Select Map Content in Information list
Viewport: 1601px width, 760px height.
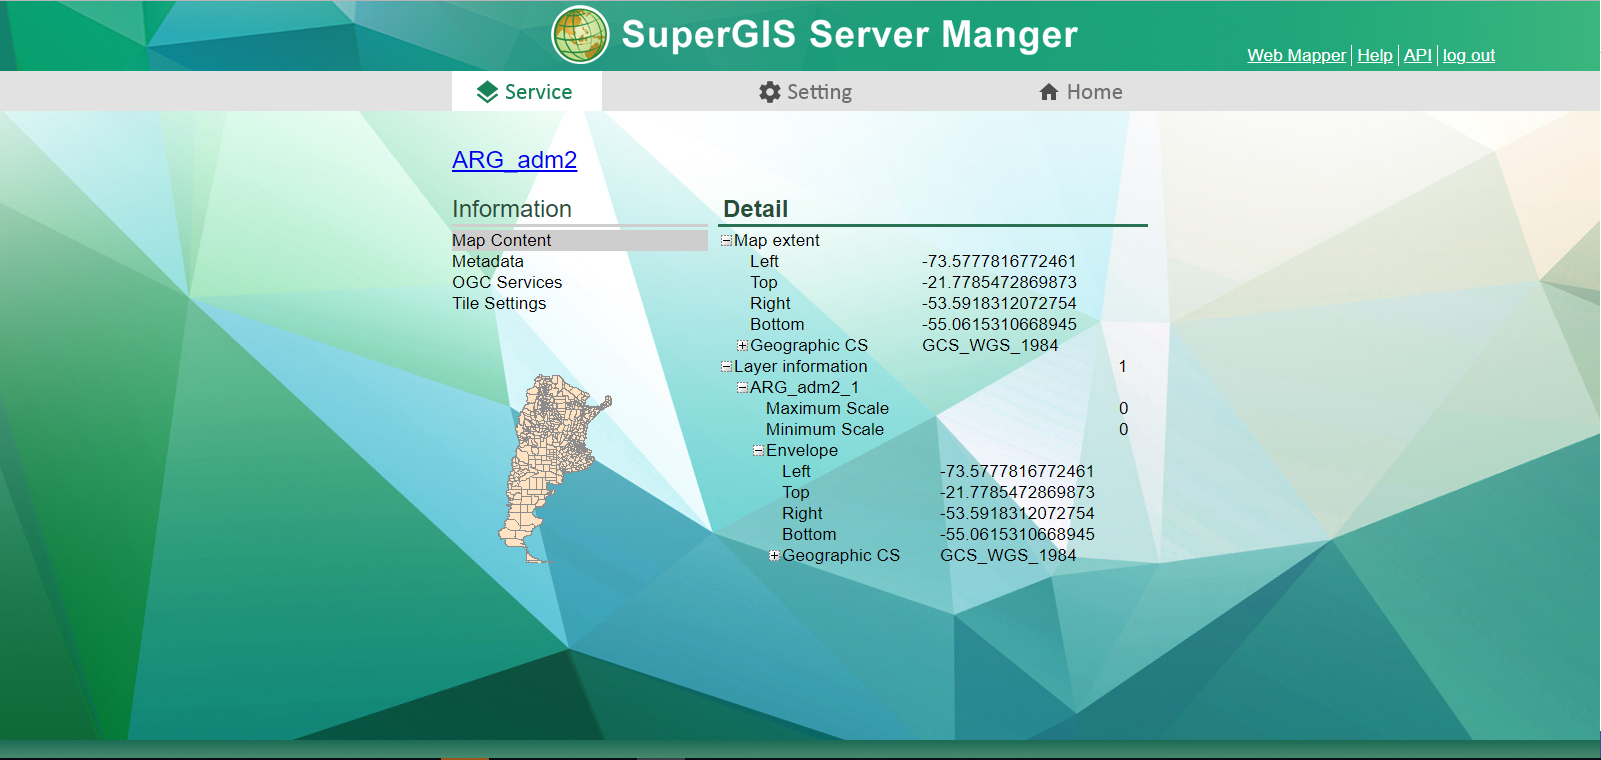pyautogui.click(x=579, y=240)
